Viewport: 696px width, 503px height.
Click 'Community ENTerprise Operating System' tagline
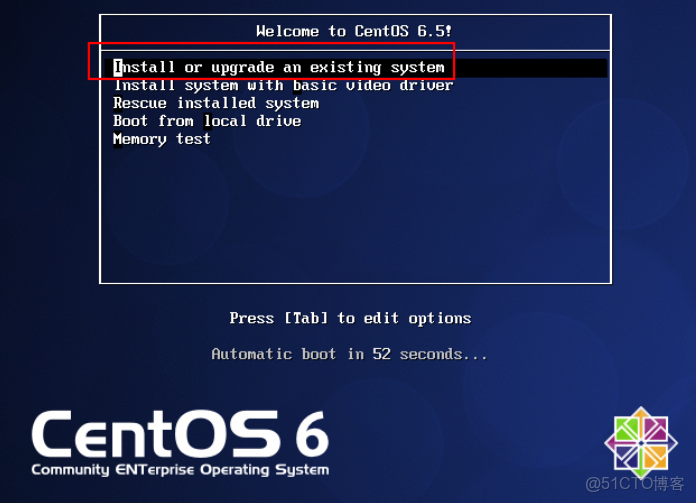click(180, 470)
